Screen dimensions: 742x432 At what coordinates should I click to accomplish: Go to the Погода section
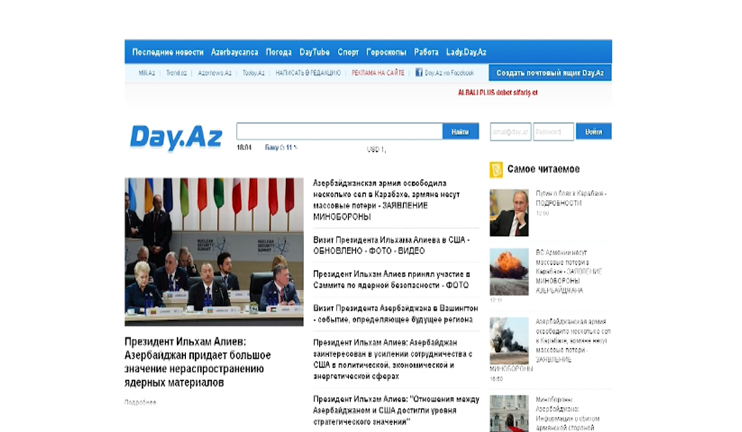279,52
